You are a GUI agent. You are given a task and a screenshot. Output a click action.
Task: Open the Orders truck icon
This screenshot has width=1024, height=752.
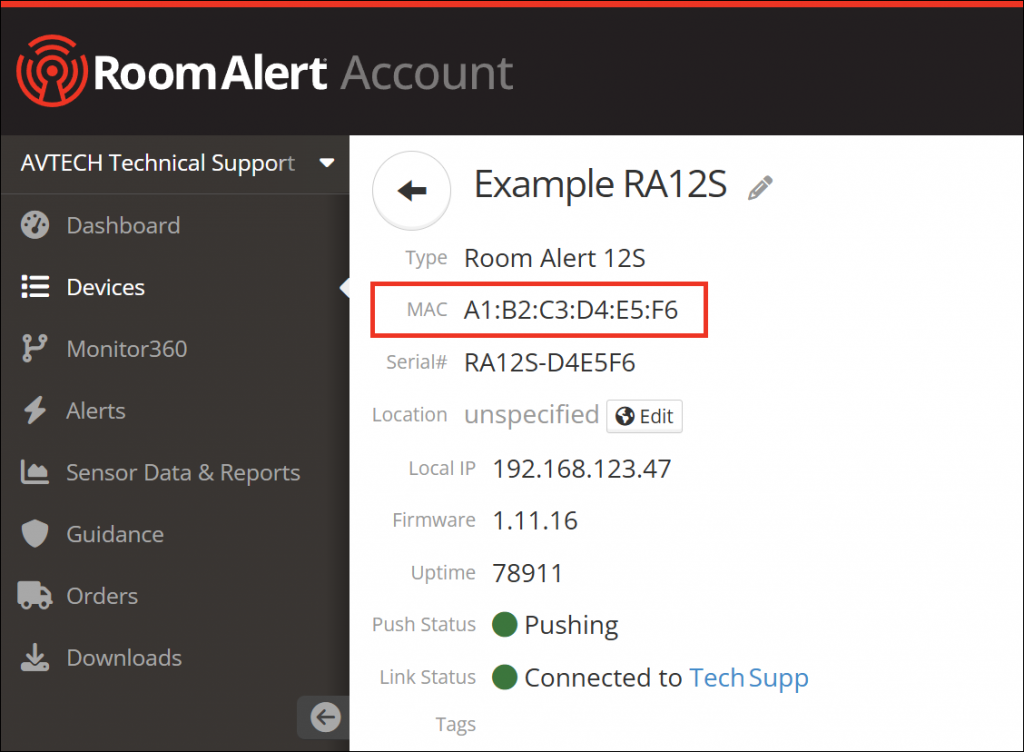point(35,596)
